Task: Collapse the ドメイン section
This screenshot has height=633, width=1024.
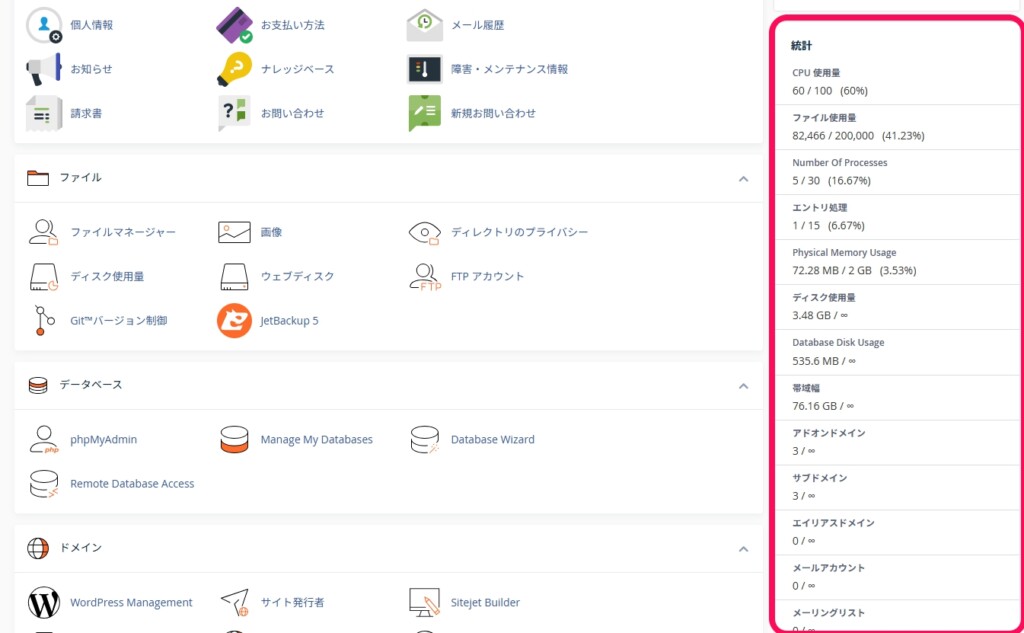Action: 743,549
